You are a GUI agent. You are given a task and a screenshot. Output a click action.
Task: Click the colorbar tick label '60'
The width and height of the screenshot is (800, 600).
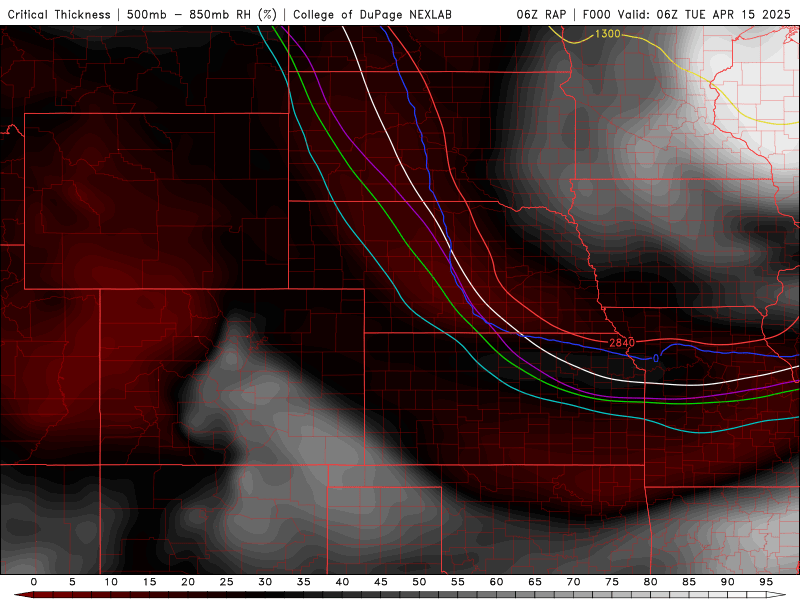496,582
